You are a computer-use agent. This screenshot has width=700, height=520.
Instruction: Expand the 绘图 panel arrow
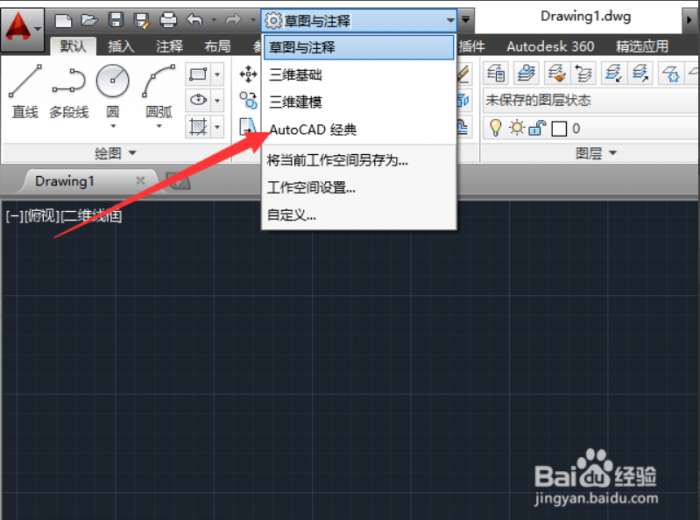coord(132,153)
